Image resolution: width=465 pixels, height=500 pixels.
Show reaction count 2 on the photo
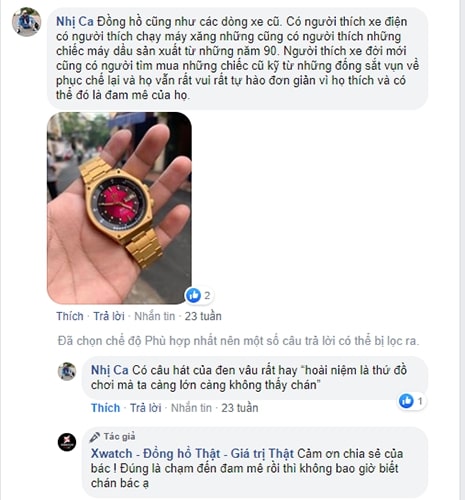[207, 296]
